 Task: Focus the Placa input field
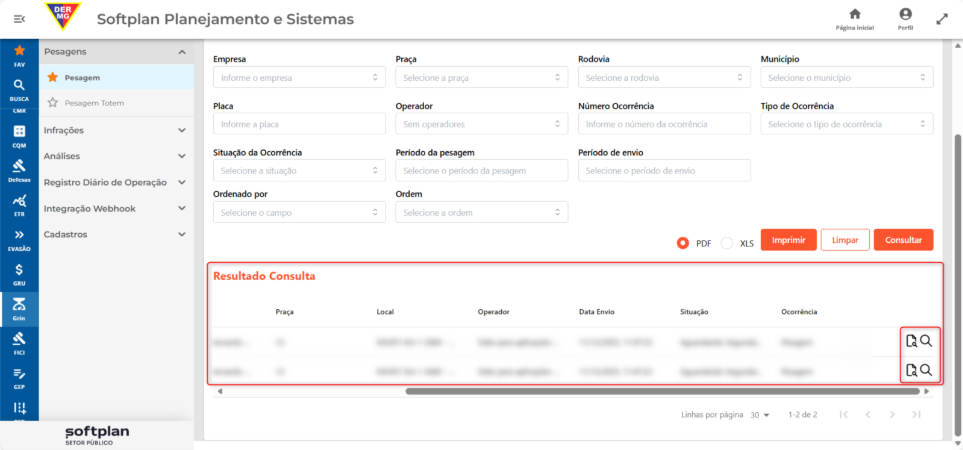[299, 124]
